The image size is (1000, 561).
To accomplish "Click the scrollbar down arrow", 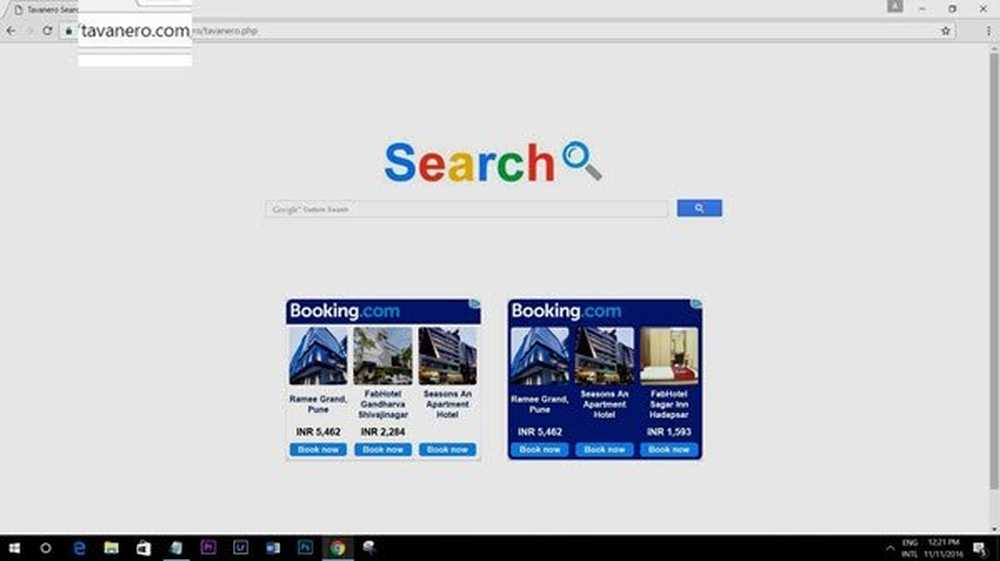I will pyautogui.click(x=994, y=528).
